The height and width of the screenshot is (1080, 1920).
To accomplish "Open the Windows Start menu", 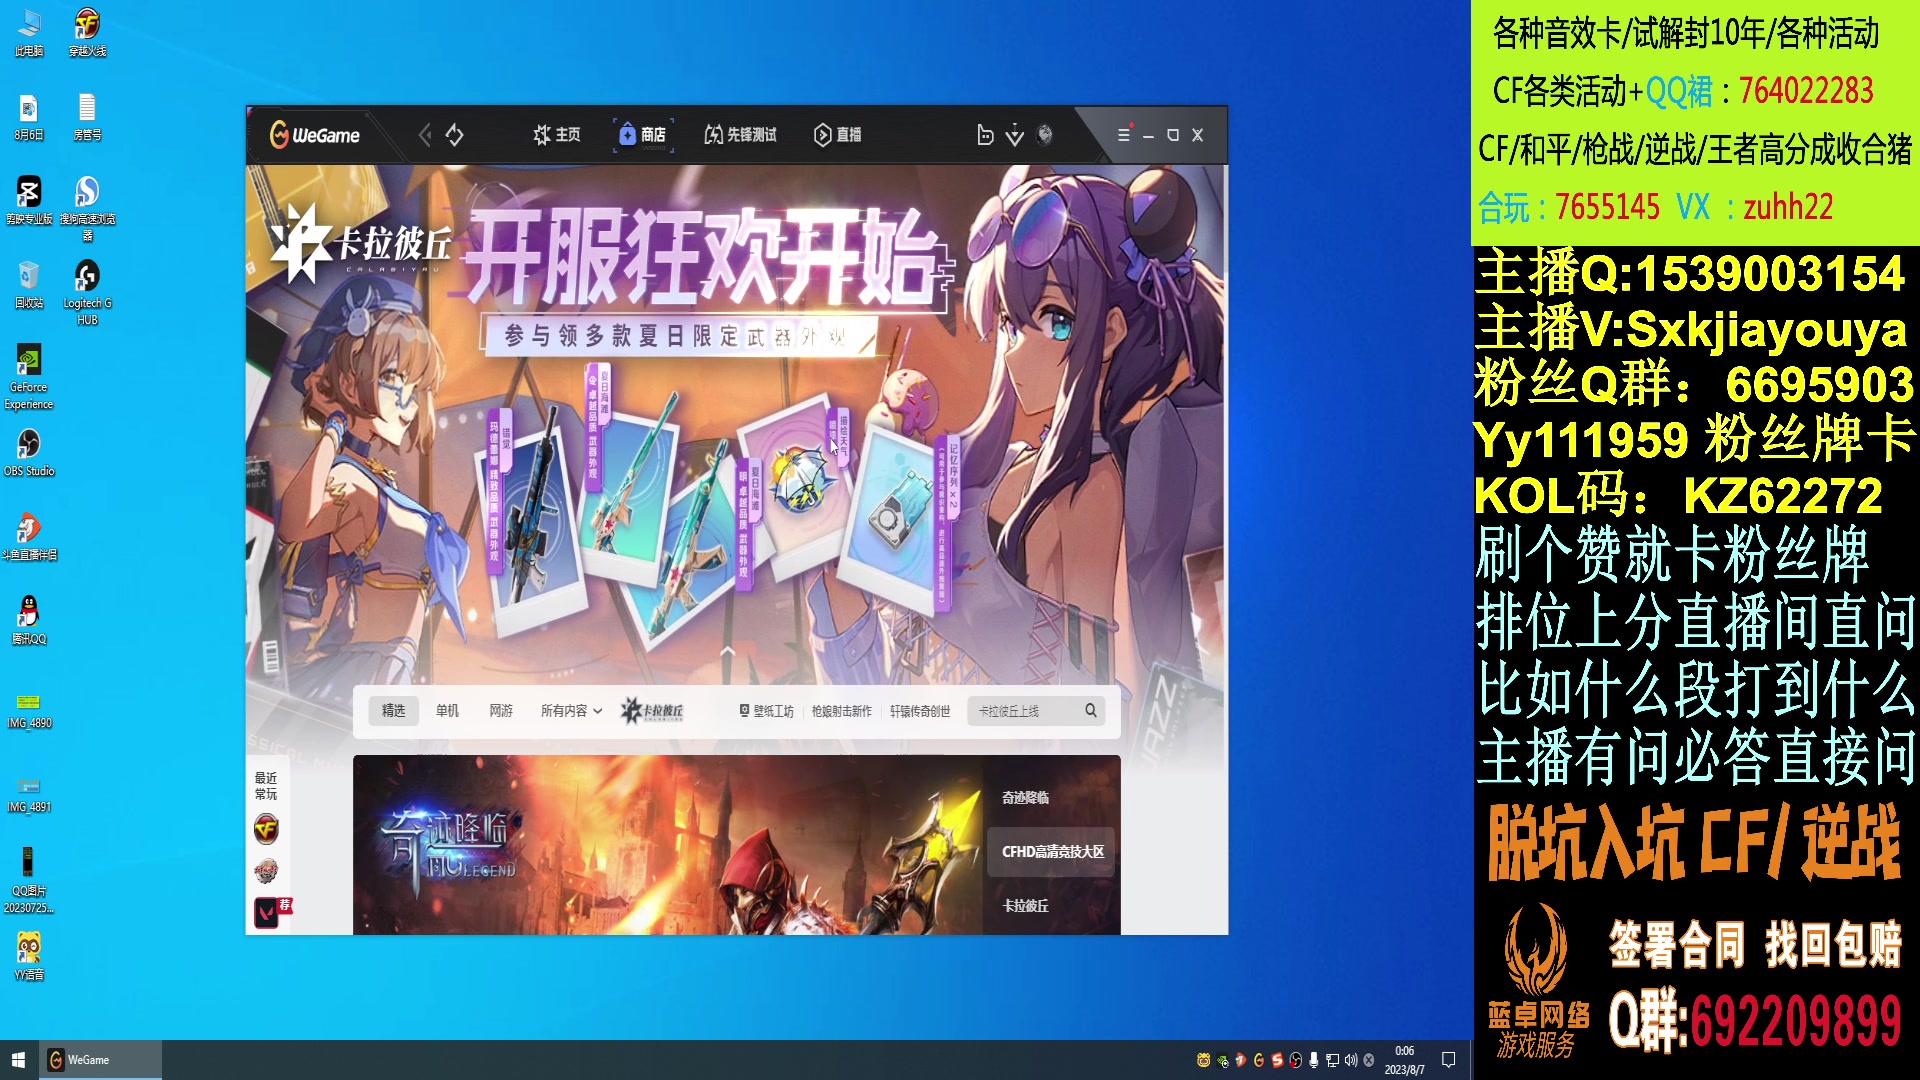I will tap(18, 1060).
